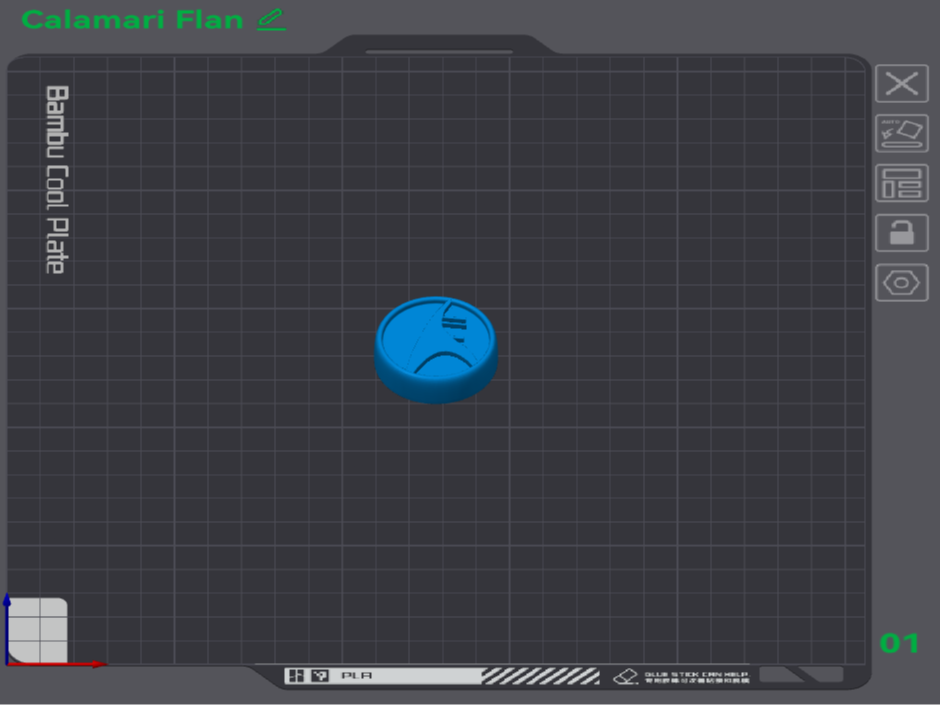Arrange objects on the plate
940x705 pixels.
pos(902,183)
